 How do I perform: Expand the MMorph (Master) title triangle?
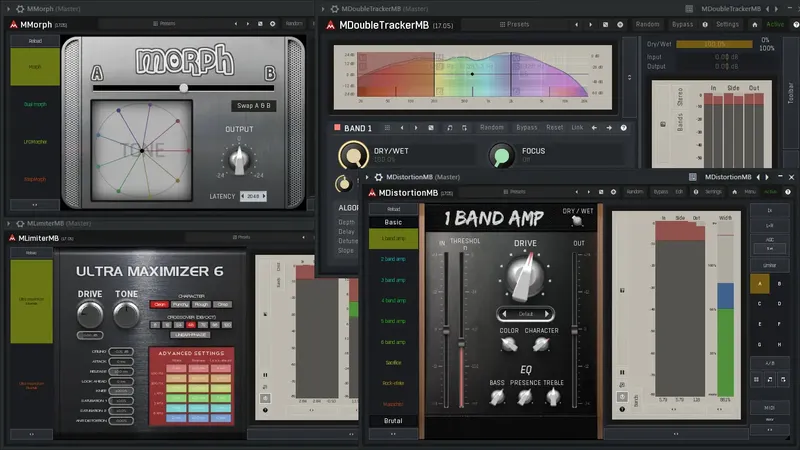pos(8,9)
